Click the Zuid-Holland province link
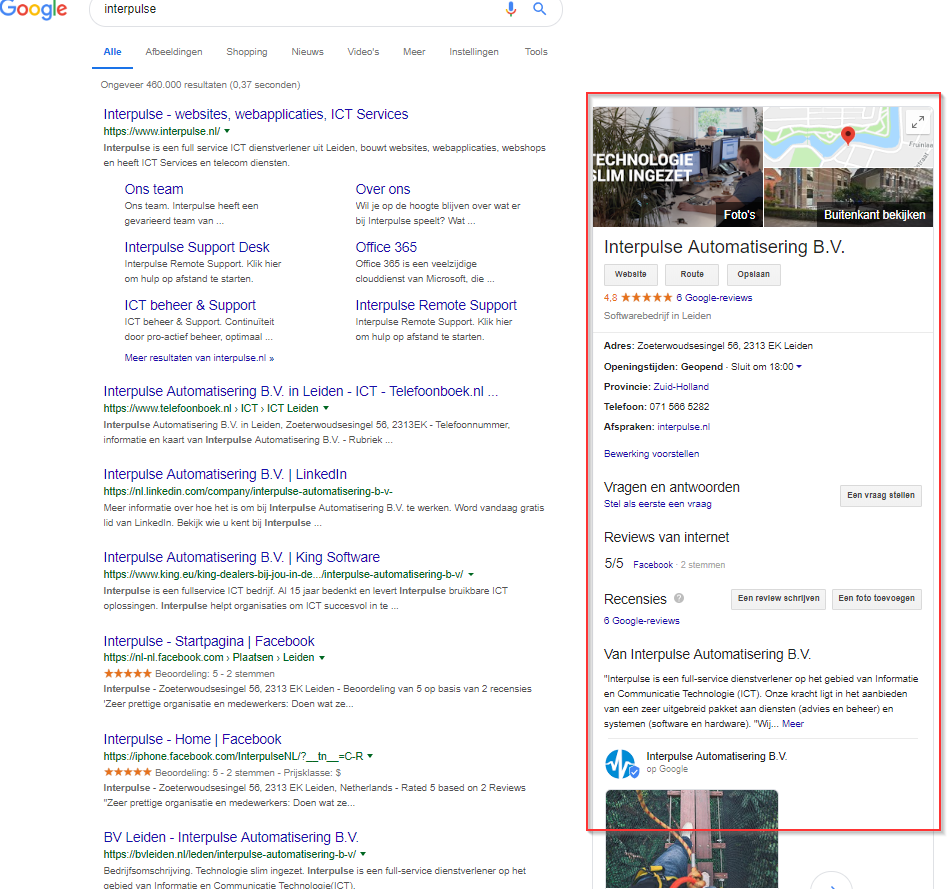This screenshot has height=889, width=947. coord(681,387)
